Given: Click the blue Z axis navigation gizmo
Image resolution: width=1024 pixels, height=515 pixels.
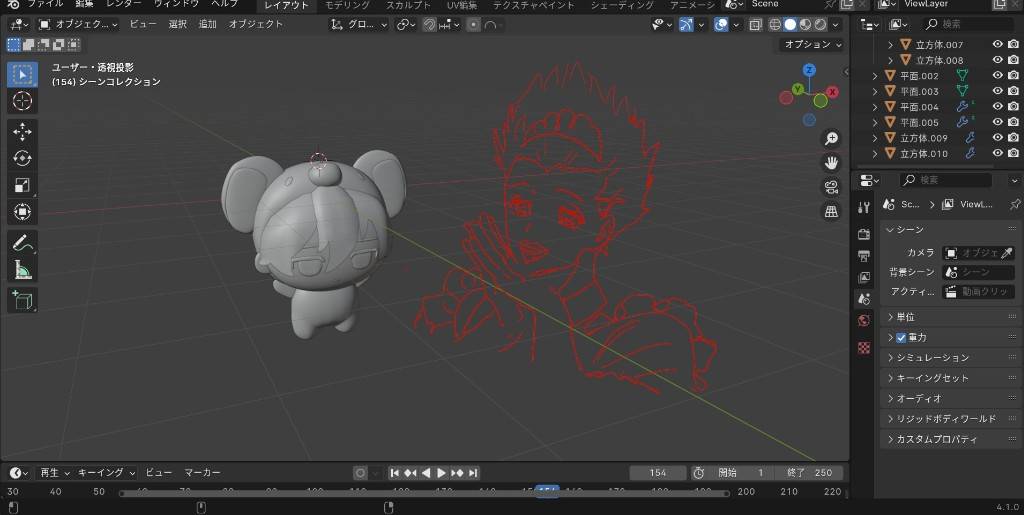Looking at the screenshot, I should pos(809,70).
